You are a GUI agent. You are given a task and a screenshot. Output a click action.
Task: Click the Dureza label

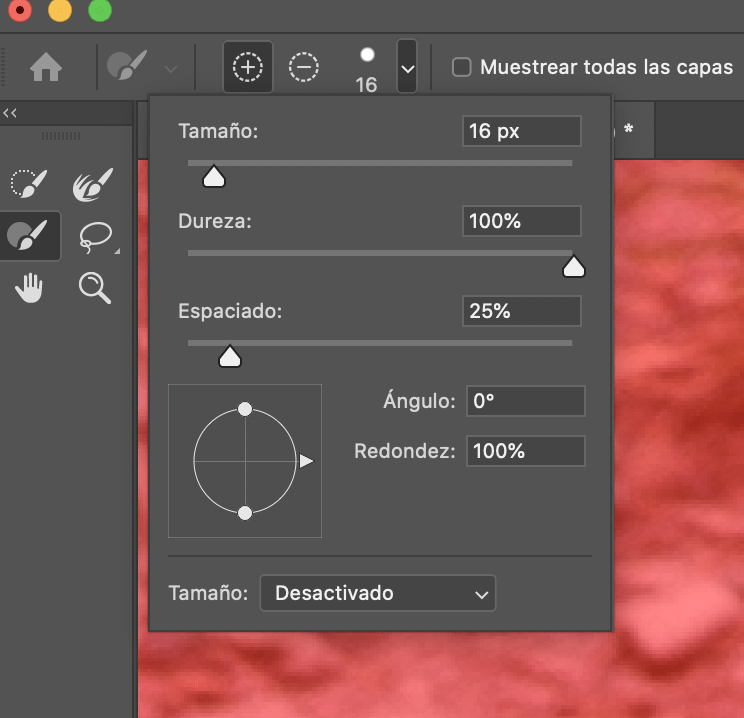pos(215,221)
